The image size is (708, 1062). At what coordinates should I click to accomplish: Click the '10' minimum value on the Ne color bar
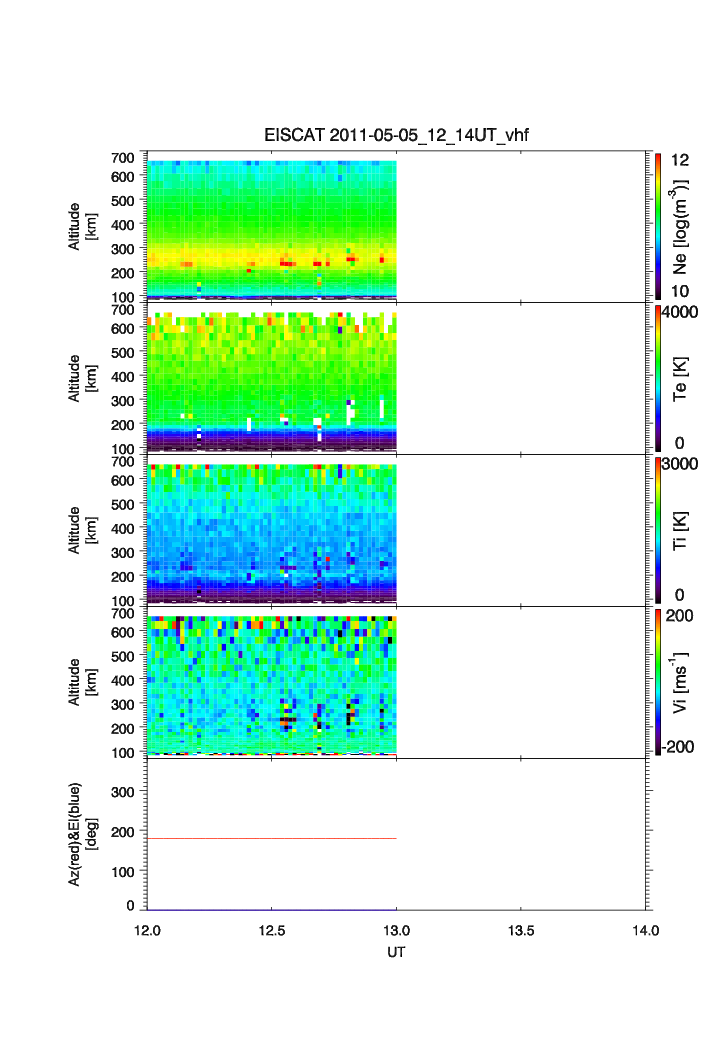coord(680,291)
